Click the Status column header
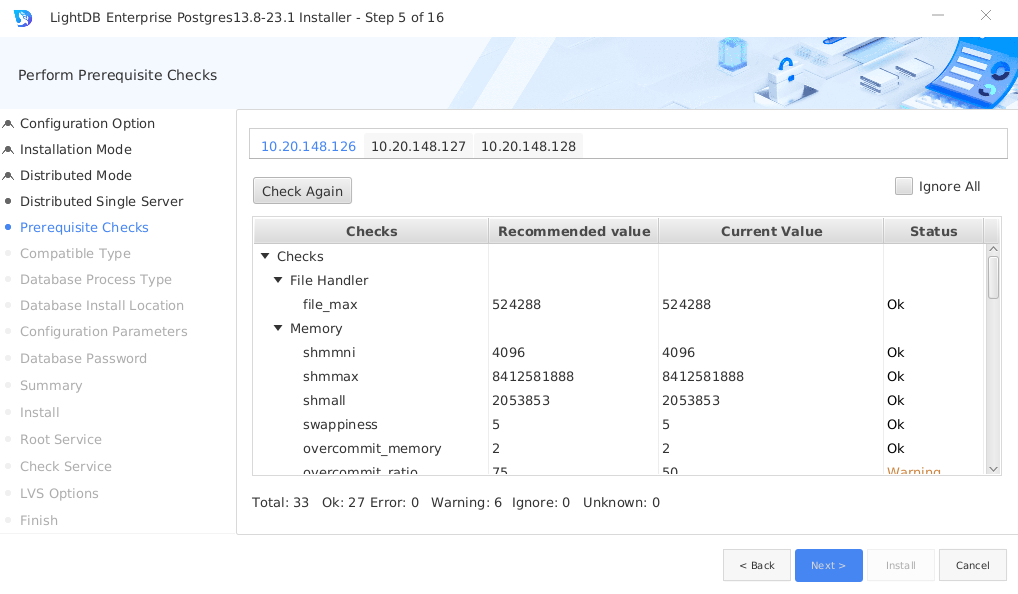The width and height of the screenshot is (1018, 594). tap(934, 231)
